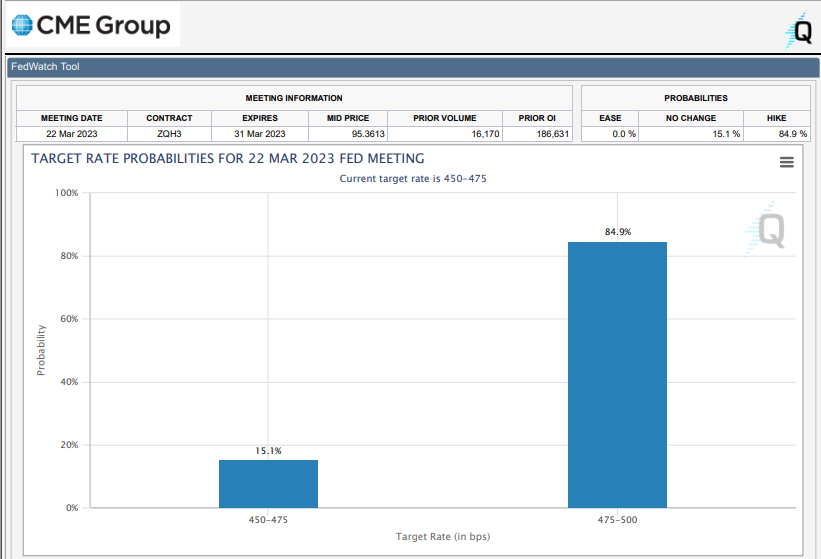
Task: Click the 40% y-axis tick label
Action: click(69, 382)
